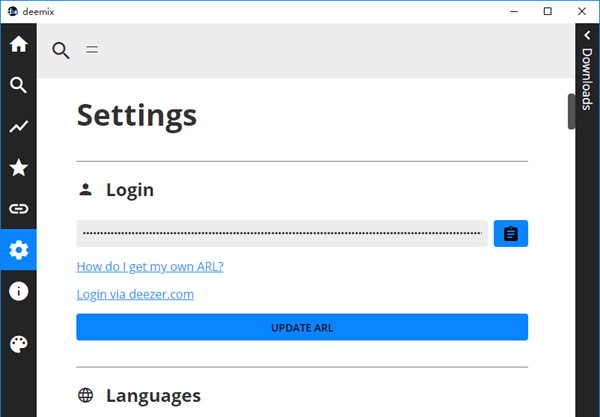
Task: Open theme palette icon in sidebar
Action: pyautogui.click(x=18, y=344)
